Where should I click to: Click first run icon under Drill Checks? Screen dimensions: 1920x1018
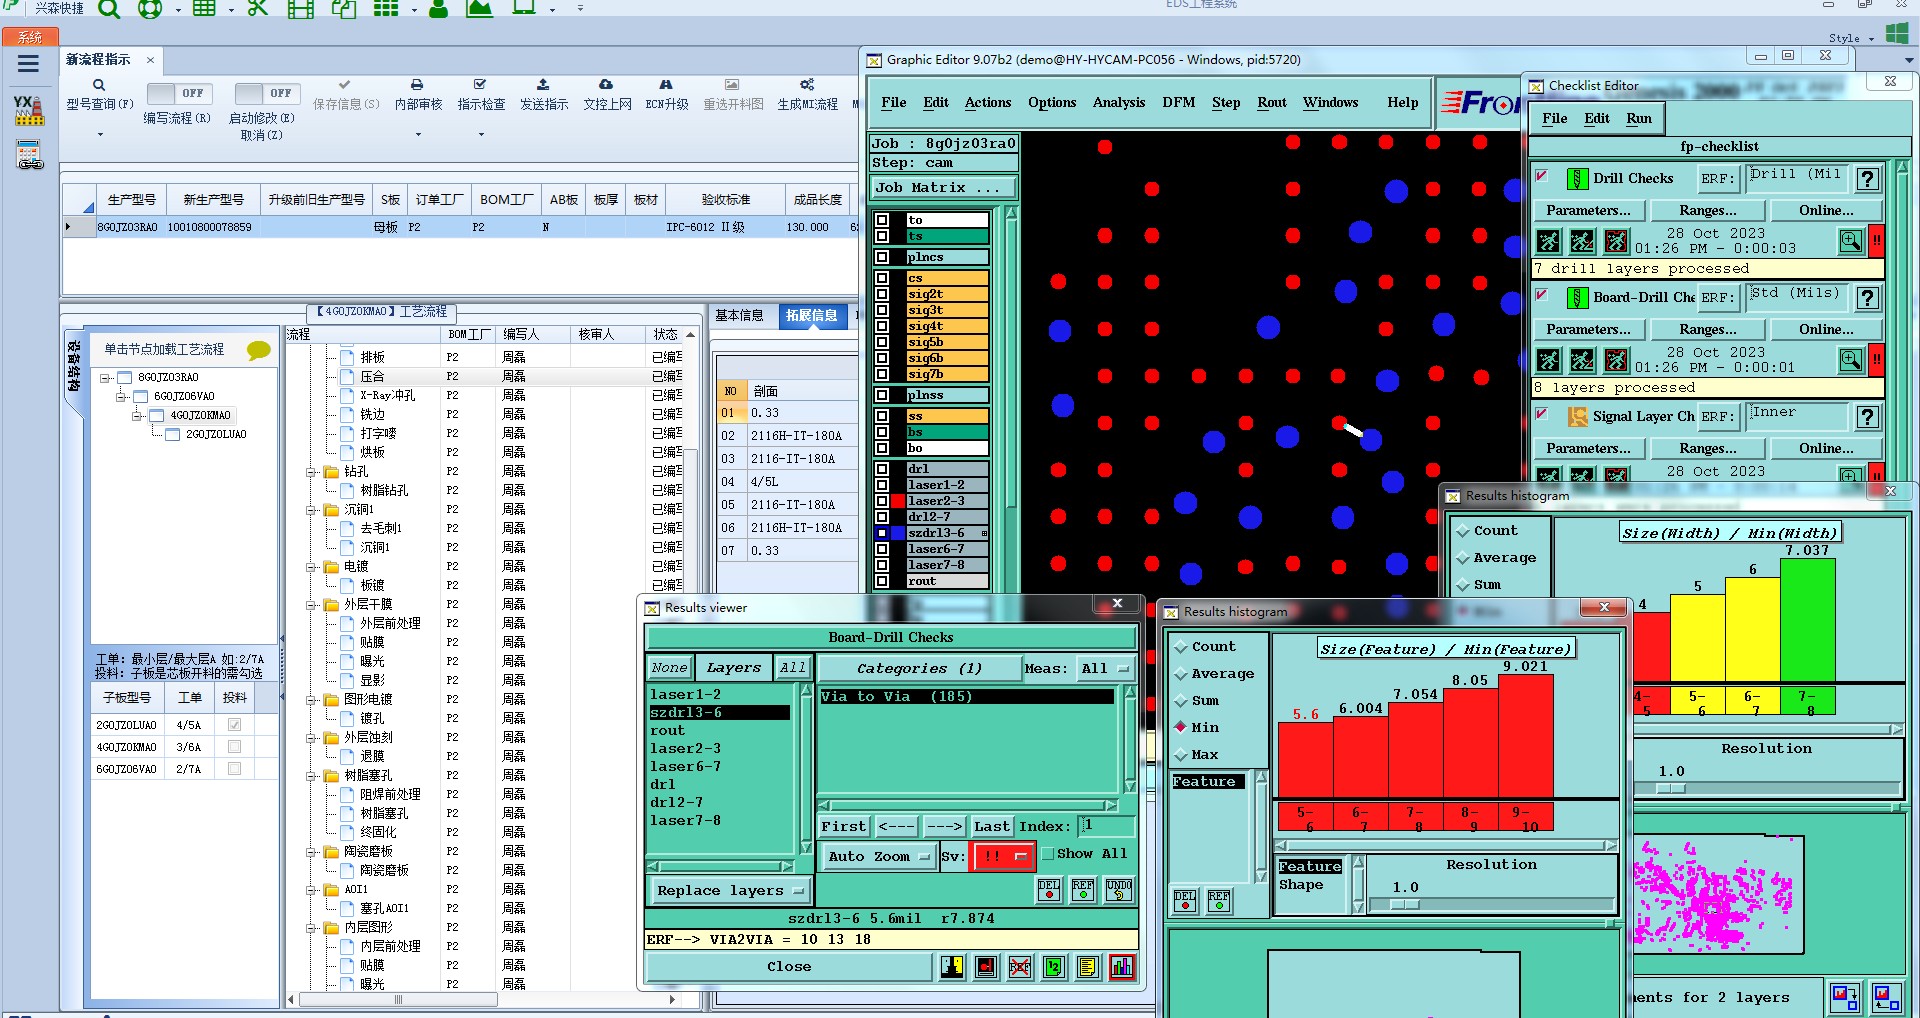coord(1548,241)
